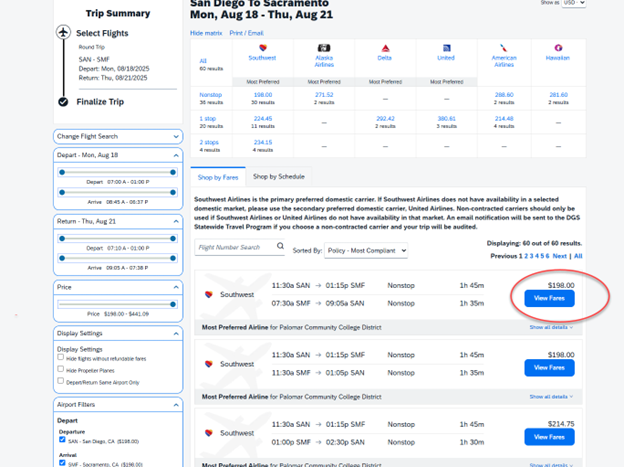
Task: Click the Alaska Airlines logo in matrix
Action: [x=324, y=48]
